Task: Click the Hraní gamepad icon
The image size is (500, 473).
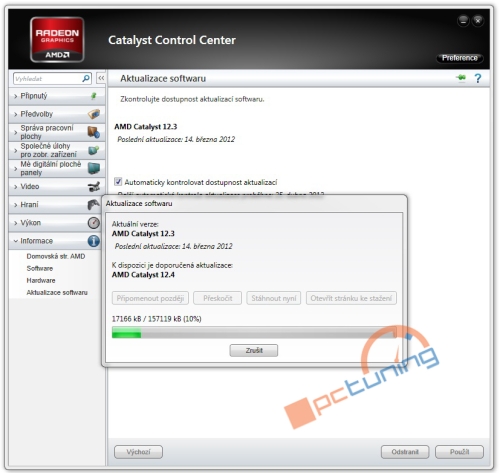Action: (94, 204)
